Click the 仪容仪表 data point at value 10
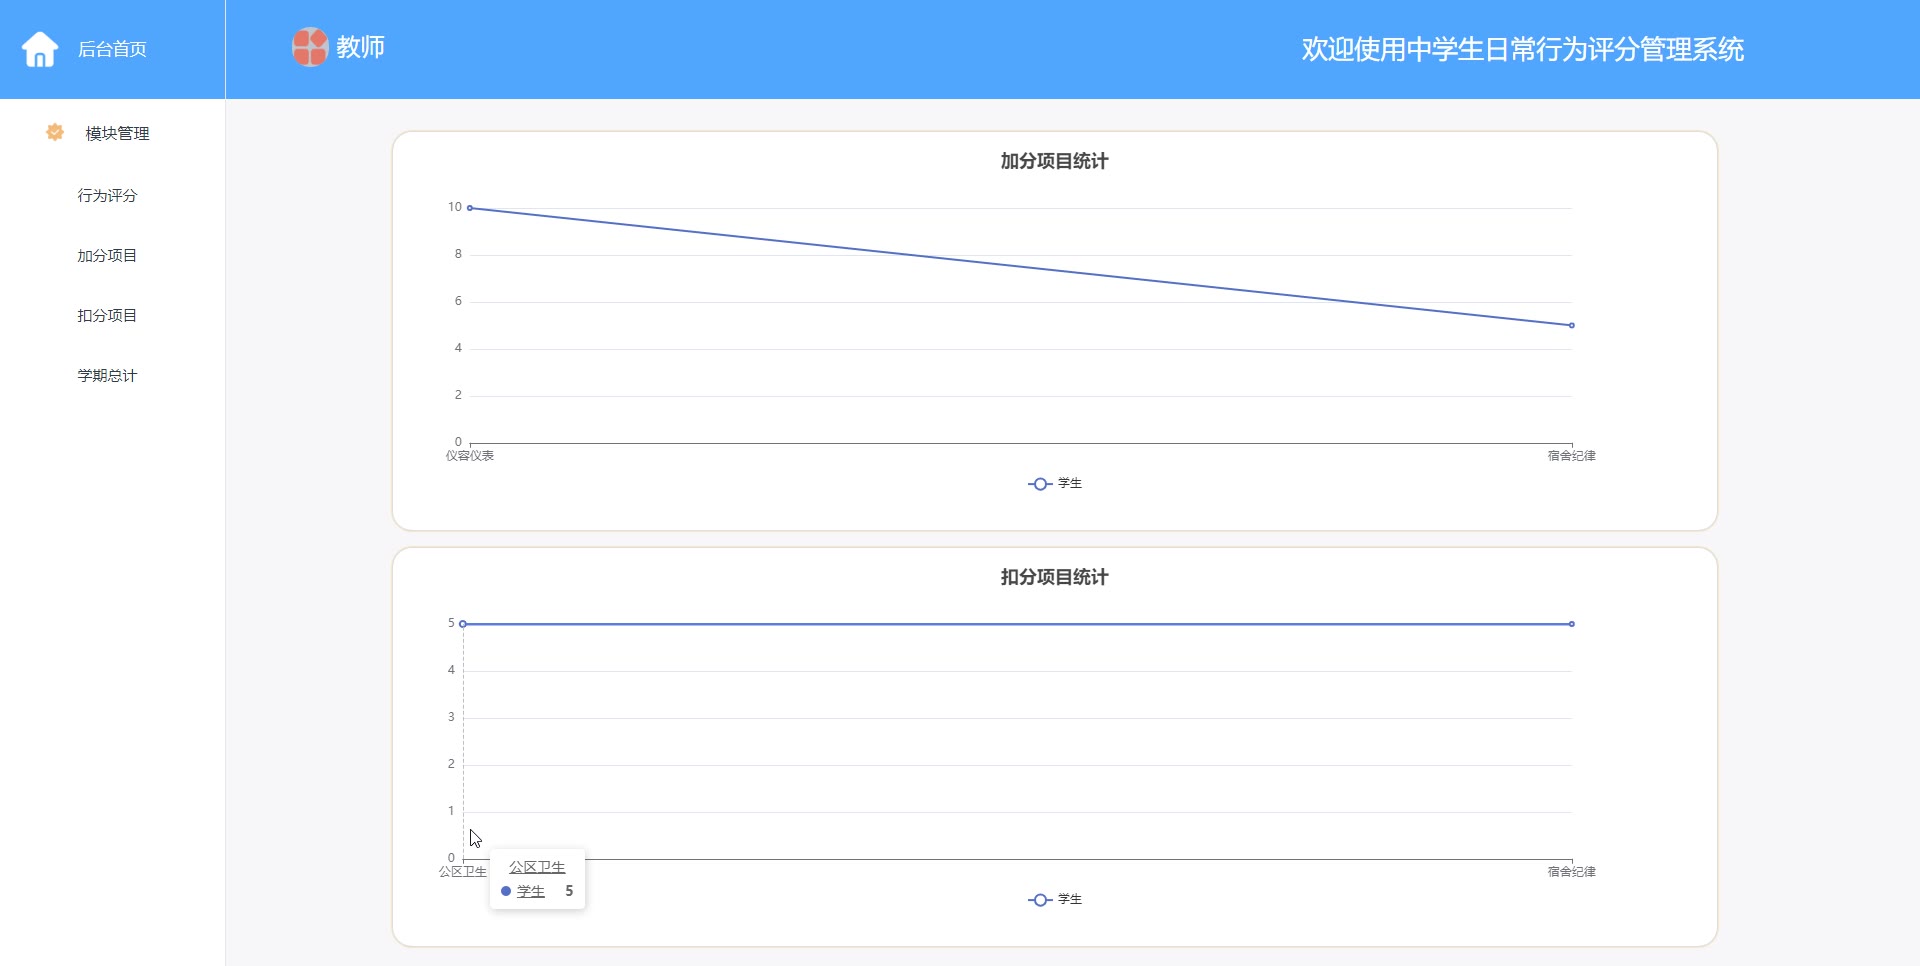The image size is (1920, 966). pos(470,208)
